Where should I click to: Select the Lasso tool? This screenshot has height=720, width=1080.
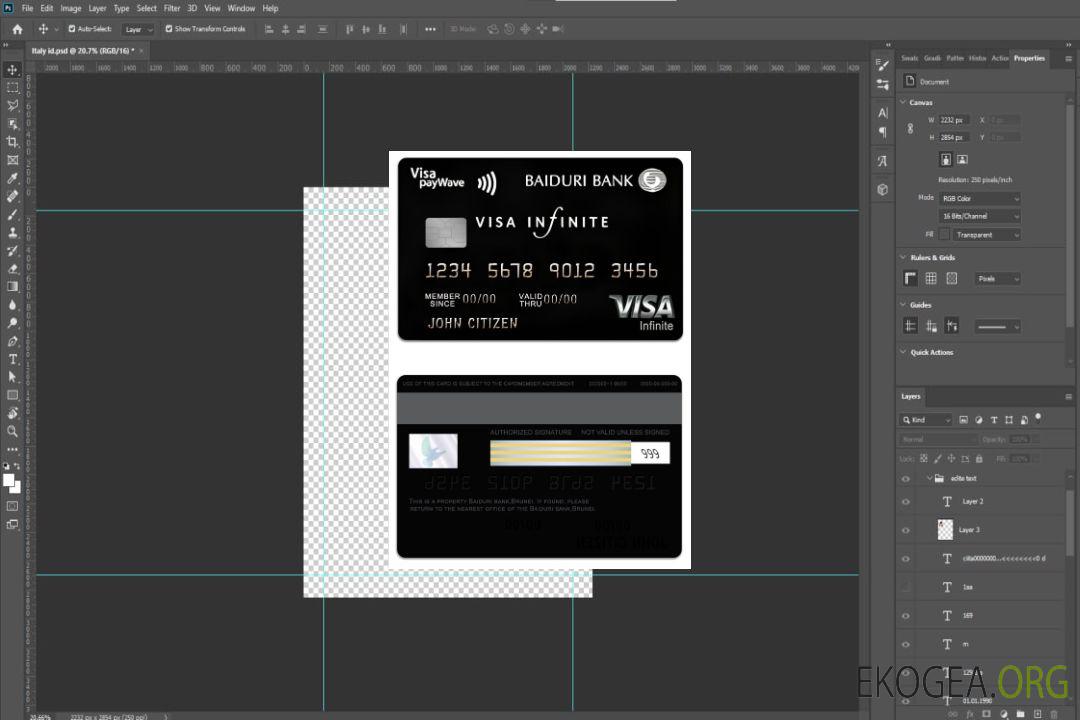click(12, 105)
